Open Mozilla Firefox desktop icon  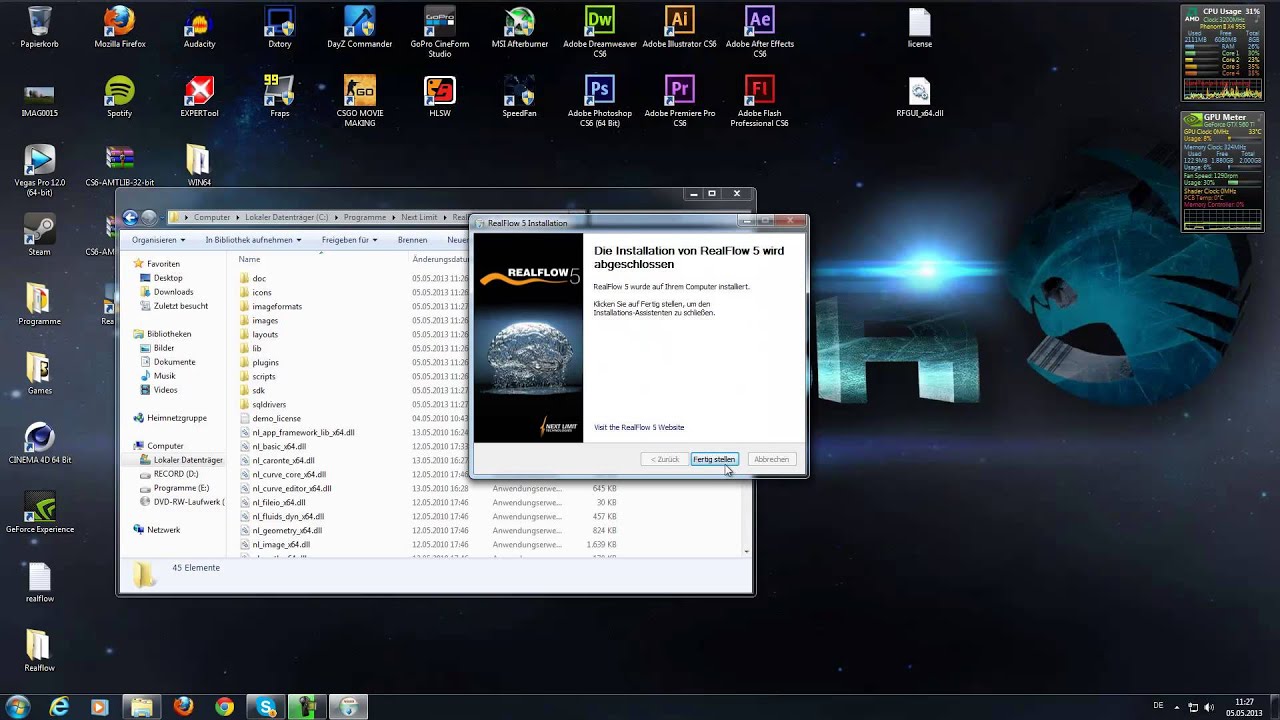pyautogui.click(x=120, y=28)
